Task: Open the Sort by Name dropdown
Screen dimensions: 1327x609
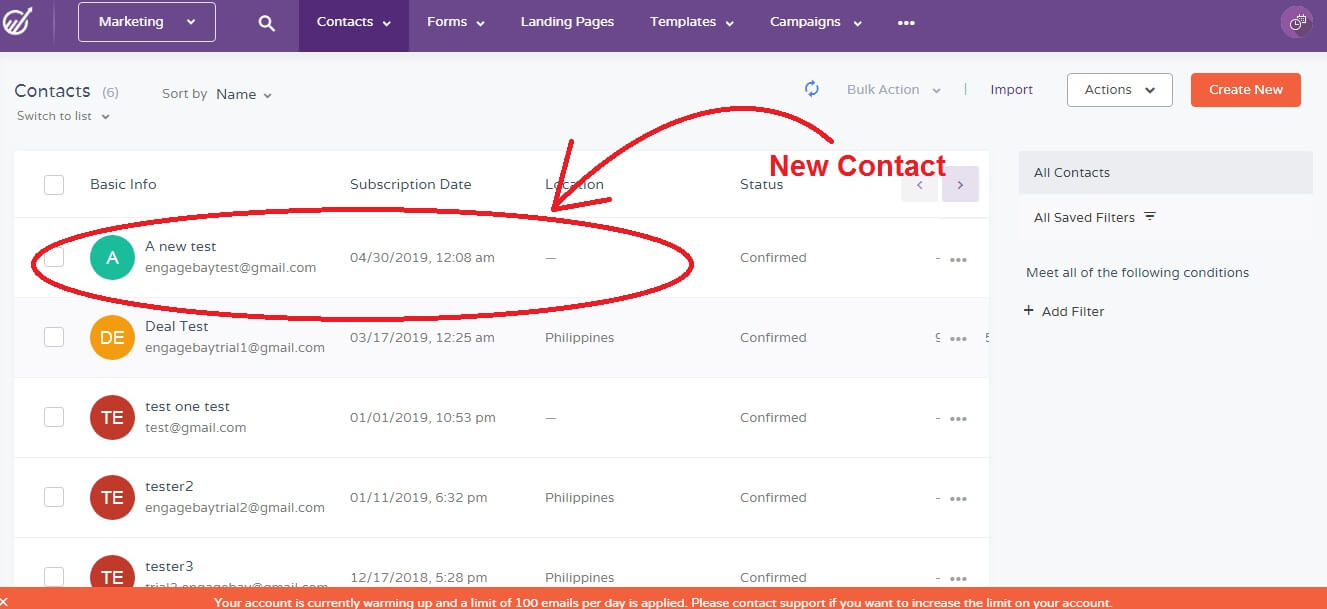Action: click(x=240, y=94)
